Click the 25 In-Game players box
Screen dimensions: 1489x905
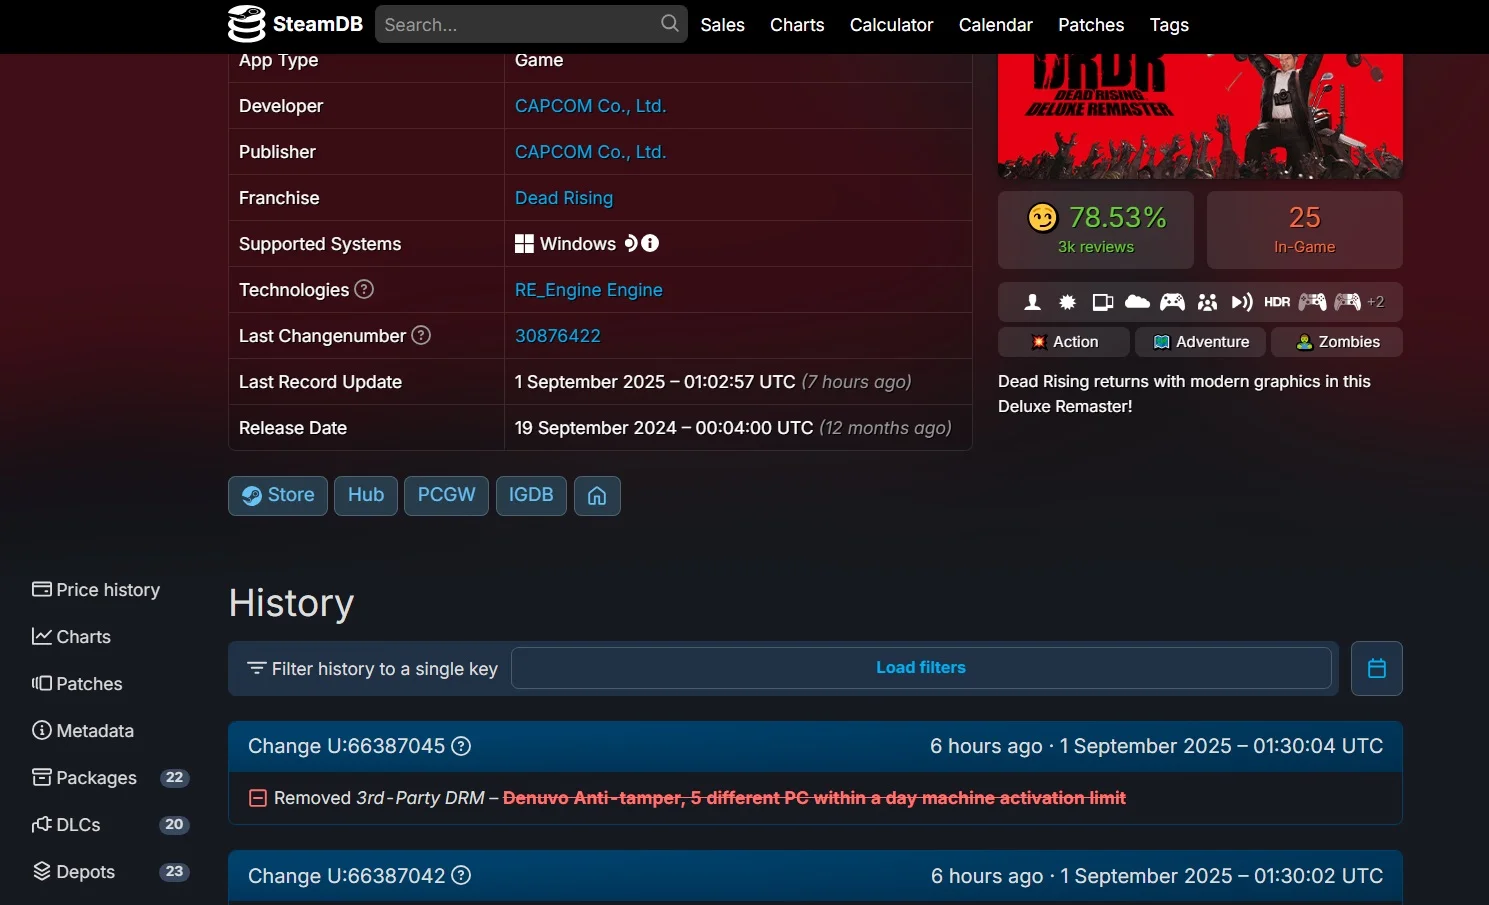[x=1305, y=230]
